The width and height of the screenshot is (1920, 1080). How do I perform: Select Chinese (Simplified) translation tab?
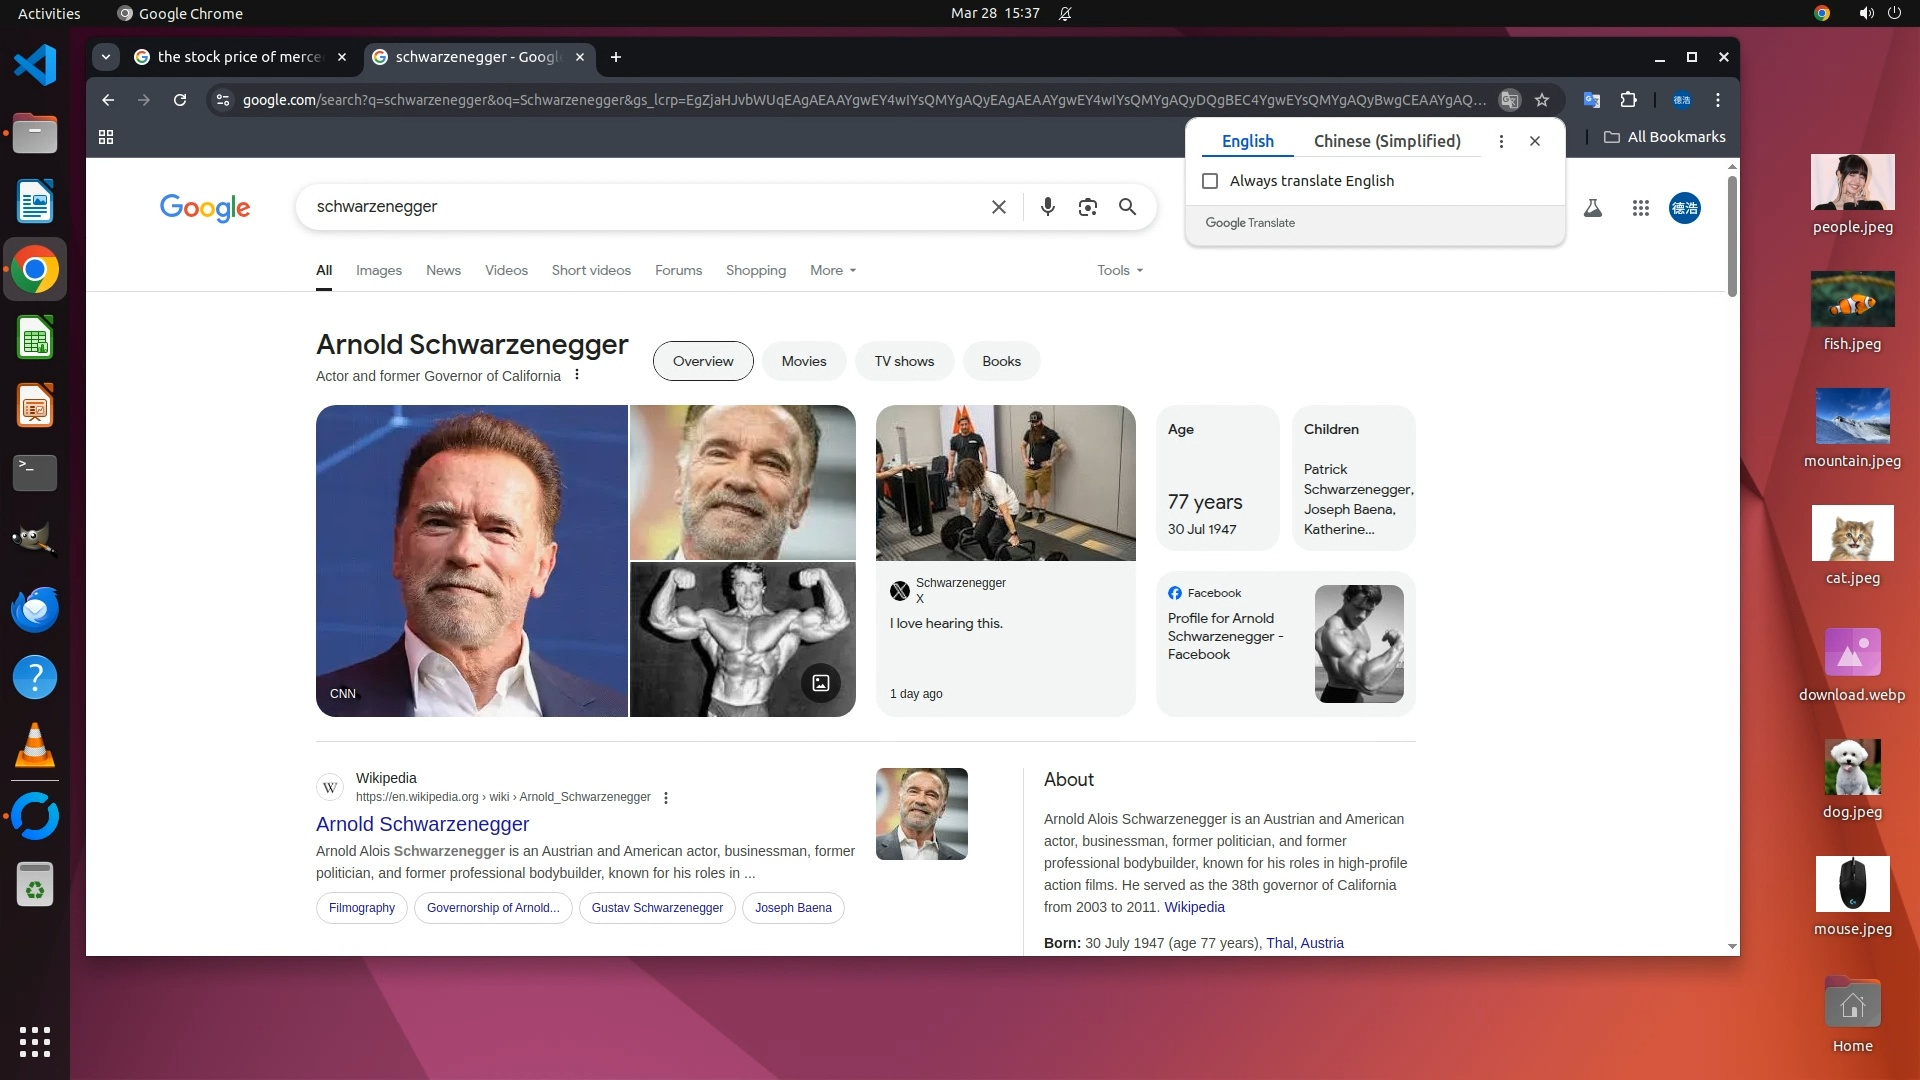(1386, 141)
